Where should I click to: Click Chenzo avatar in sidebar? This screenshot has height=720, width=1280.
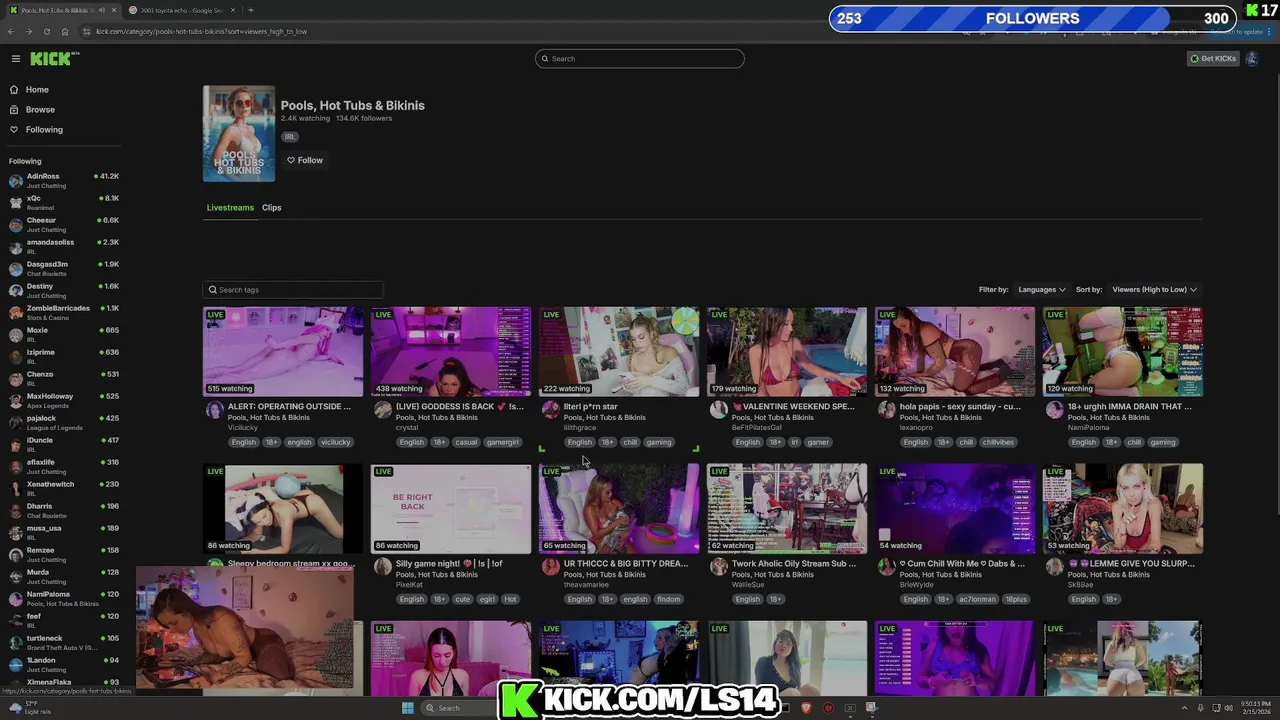point(15,378)
